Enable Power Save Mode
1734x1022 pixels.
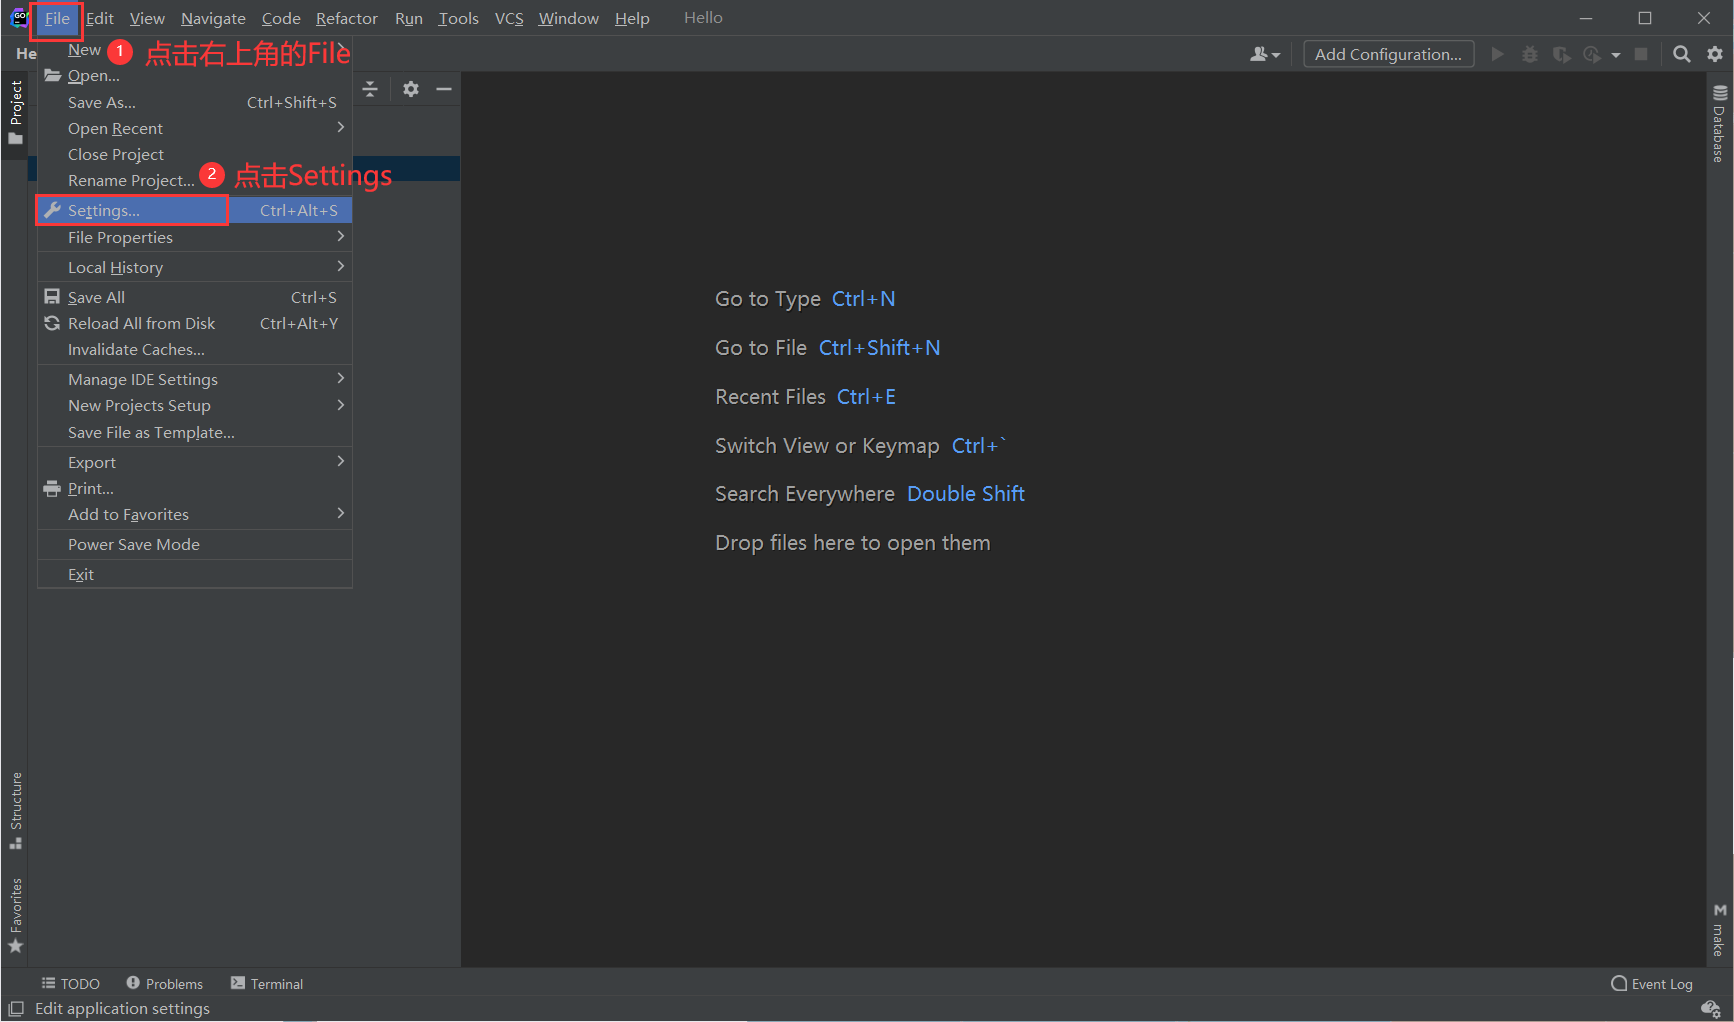(x=134, y=544)
